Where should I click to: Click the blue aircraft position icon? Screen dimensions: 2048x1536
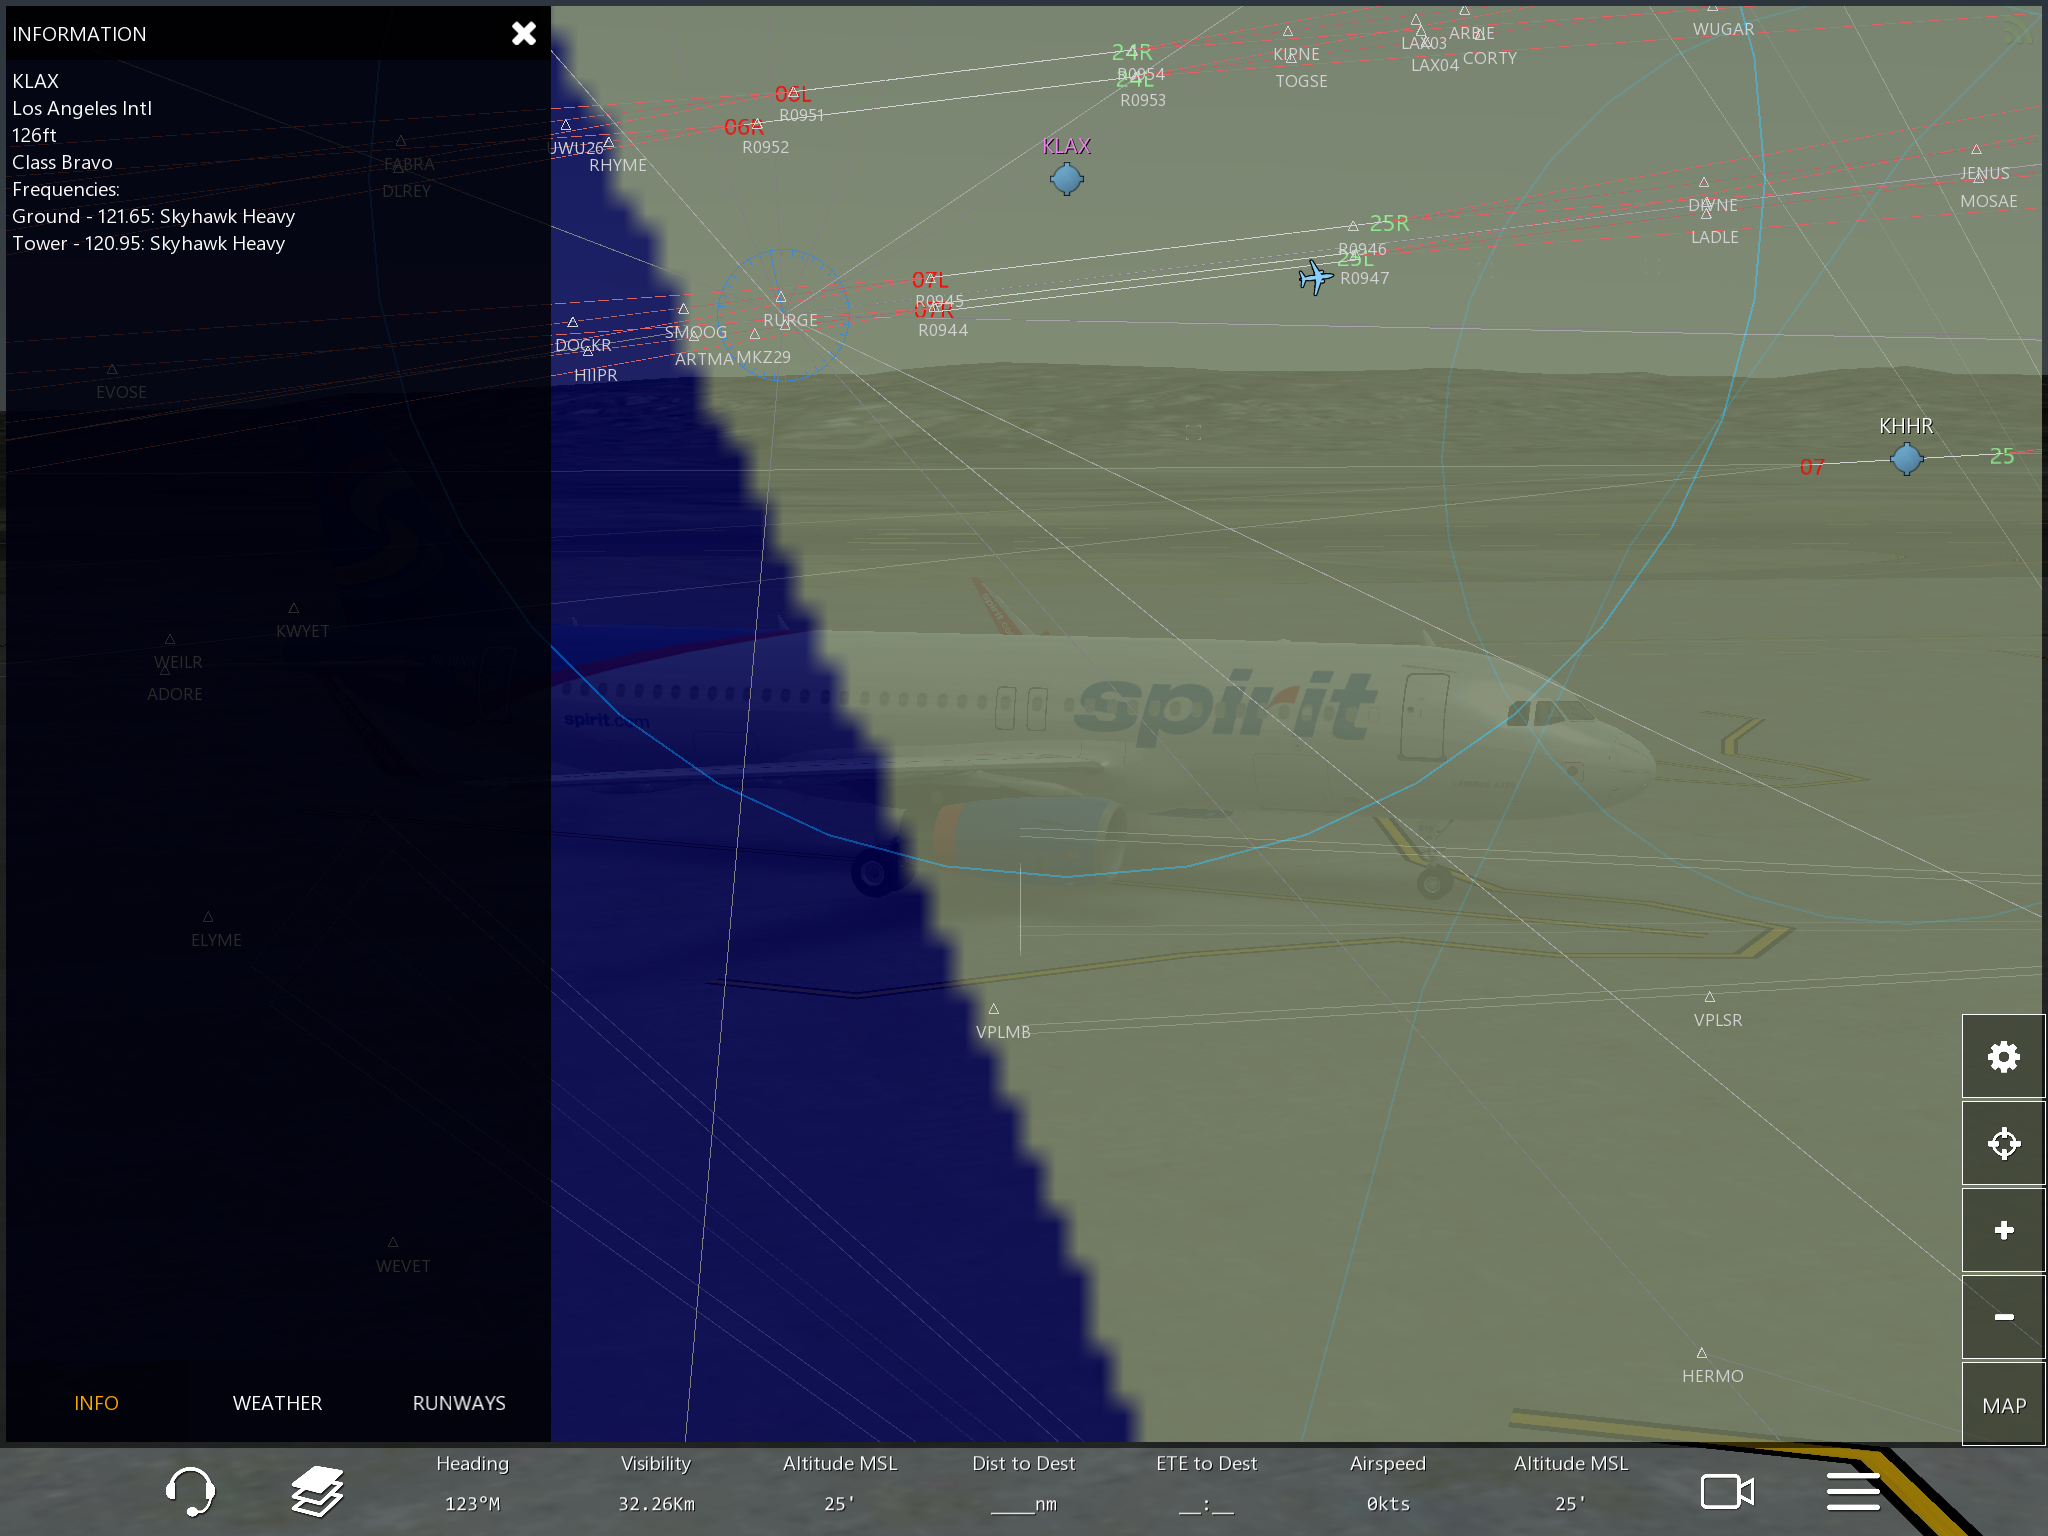1315,277
